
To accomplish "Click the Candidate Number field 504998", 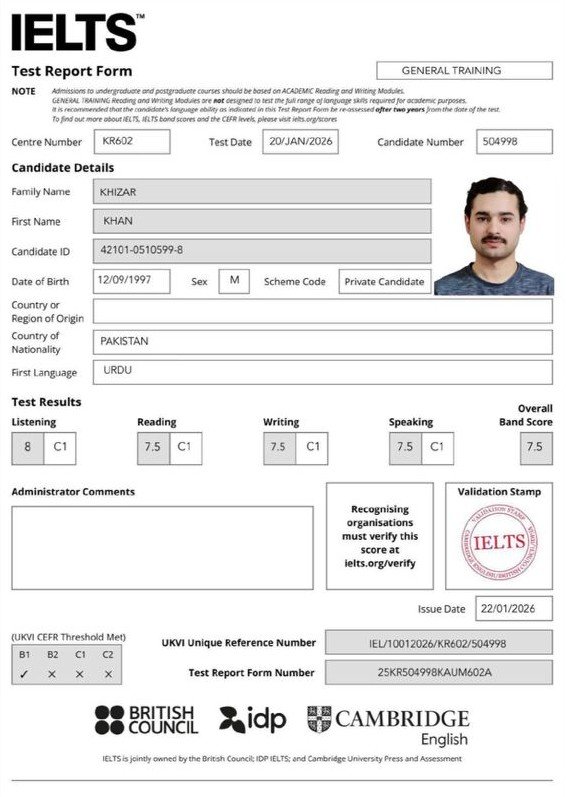I will 514,142.
